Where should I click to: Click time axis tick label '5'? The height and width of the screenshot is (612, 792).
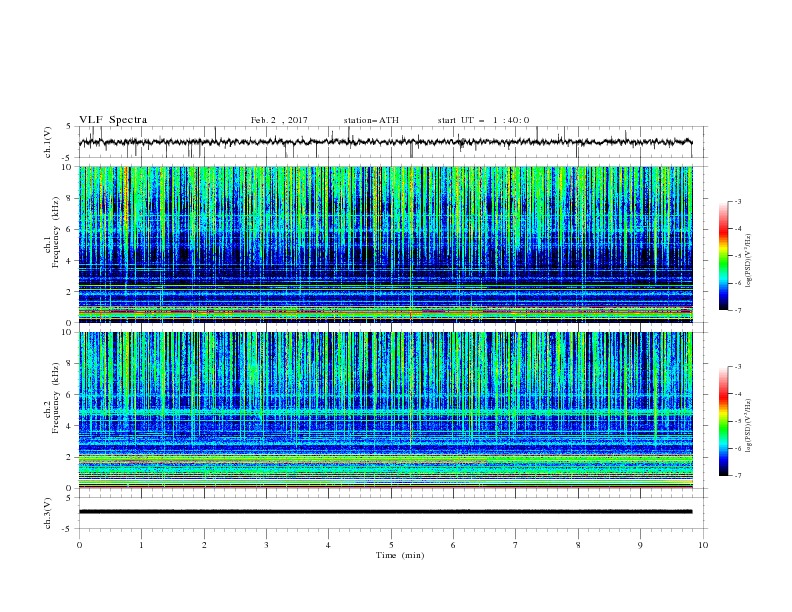(391, 545)
